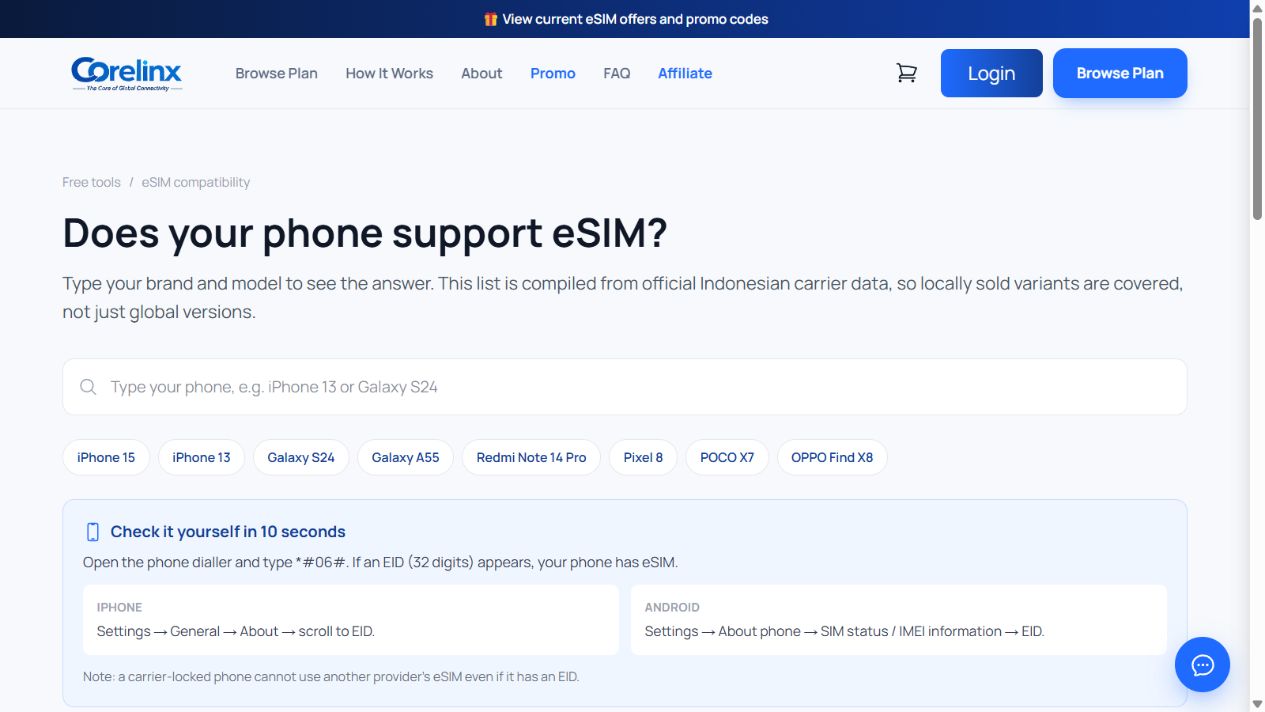Image resolution: width=1265 pixels, height=712 pixels.
Task: Select the iPhone 15 chip
Action: (x=106, y=457)
